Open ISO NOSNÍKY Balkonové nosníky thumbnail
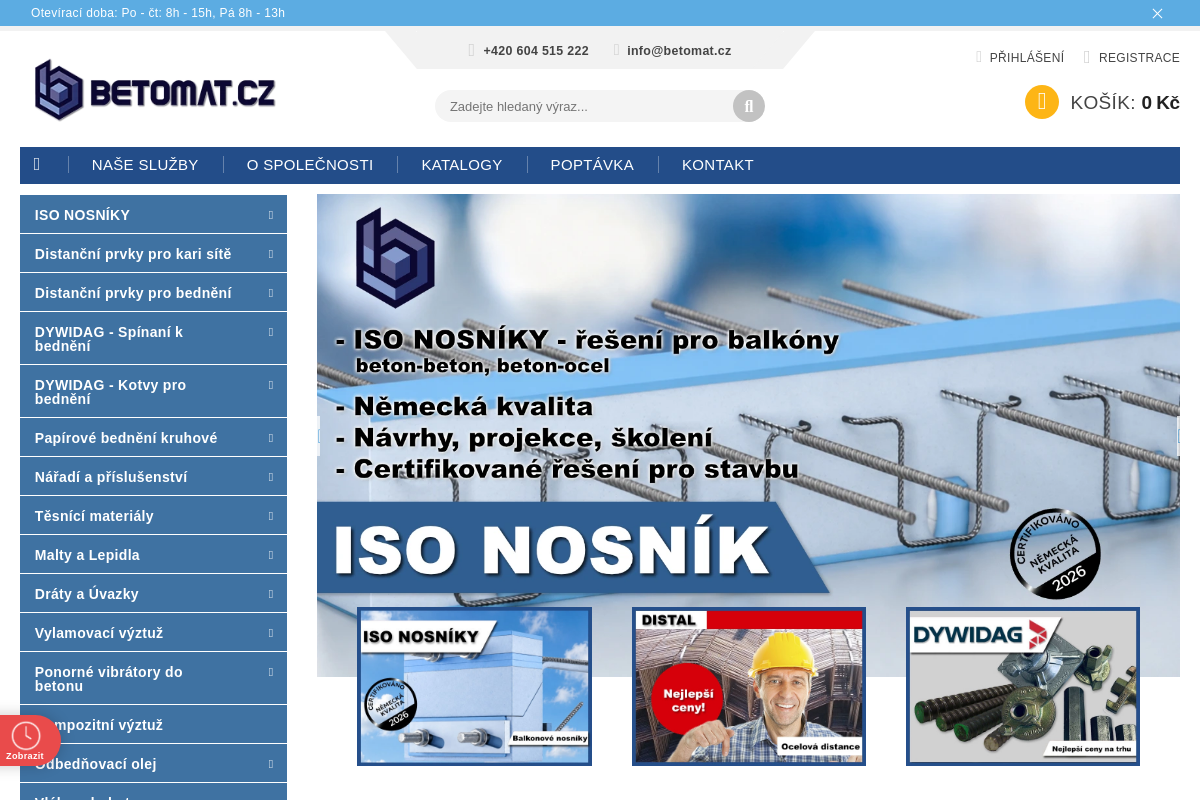 (x=474, y=686)
